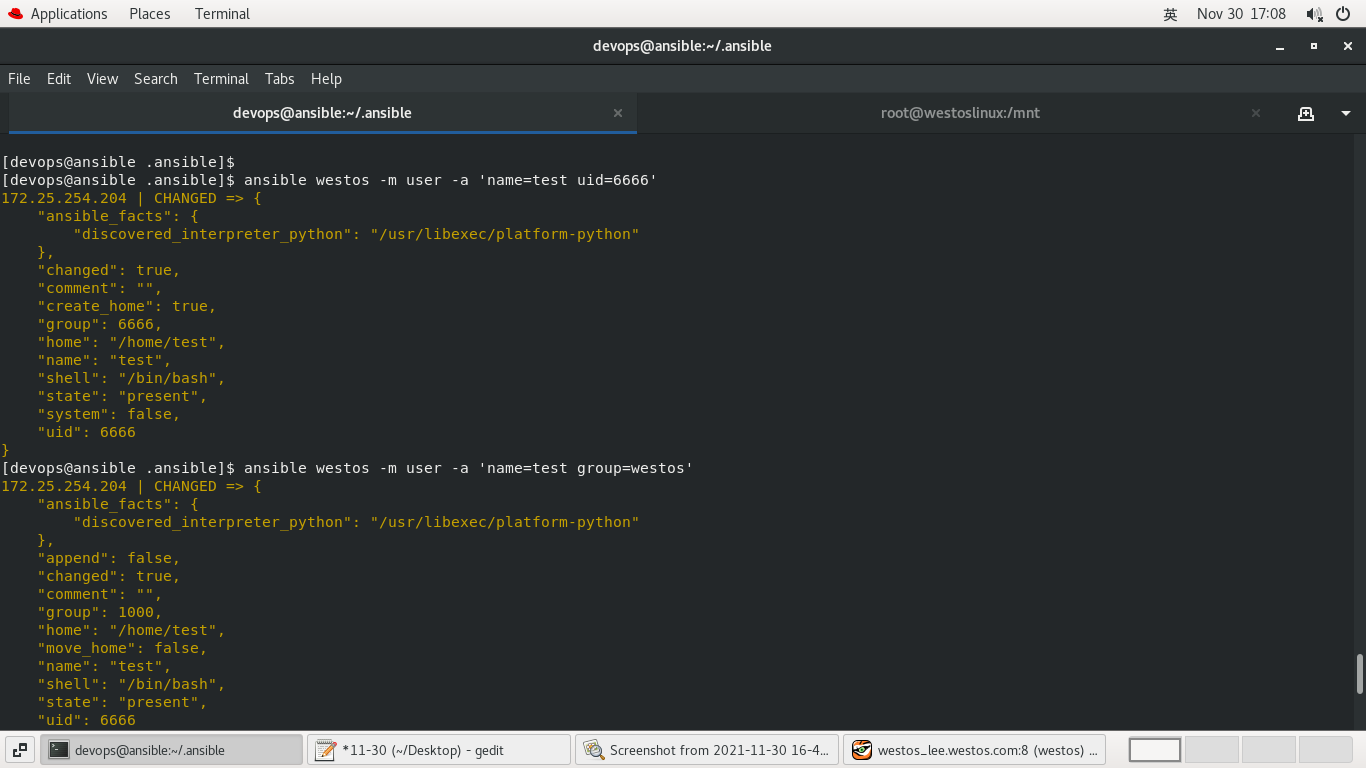The height and width of the screenshot is (768, 1366).
Task: Open the File menu
Action: pos(19,79)
